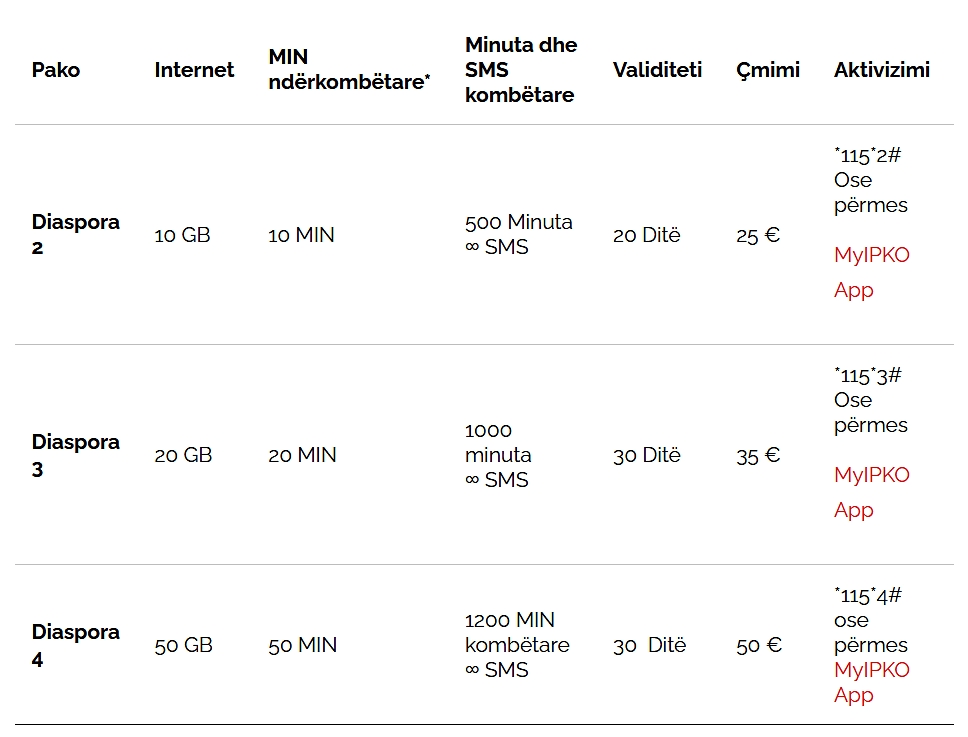The width and height of the screenshot is (968, 737).
Task: Click the Diaspora 3 package name
Action: [x=75, y=454]
